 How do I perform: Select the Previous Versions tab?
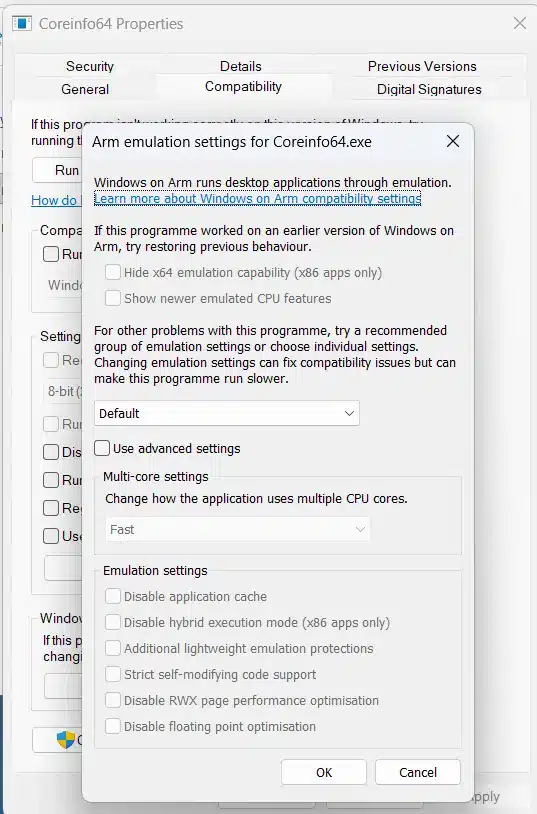coord(422,66)
